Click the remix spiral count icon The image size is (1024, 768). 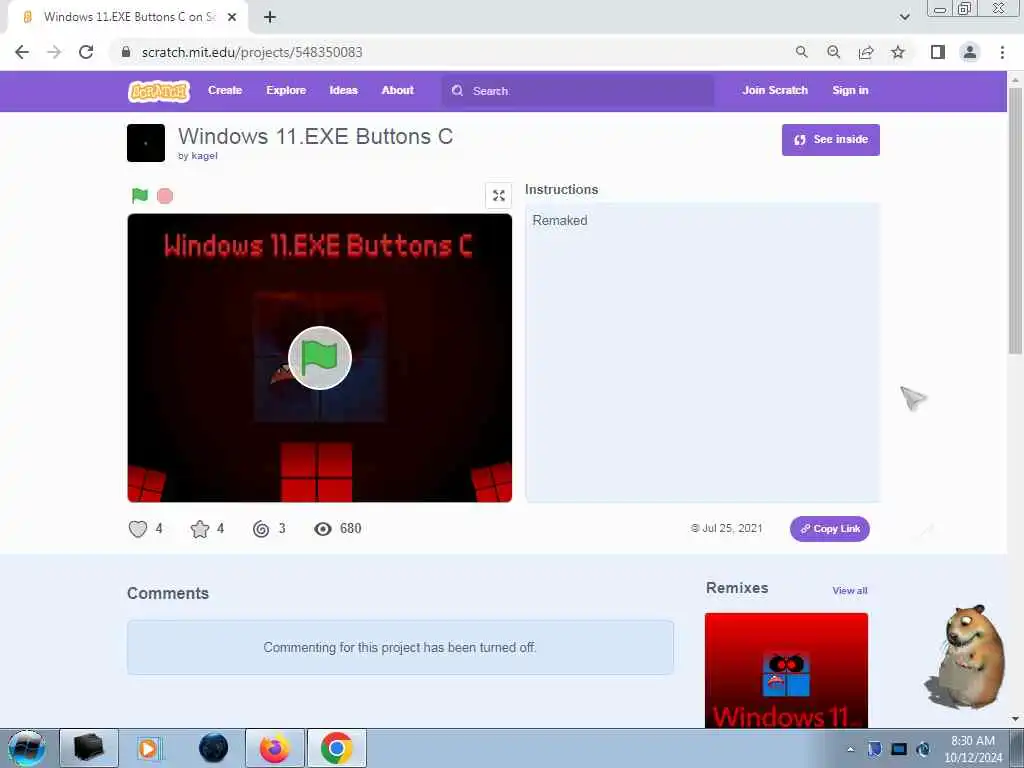click(x=261, y=529)
